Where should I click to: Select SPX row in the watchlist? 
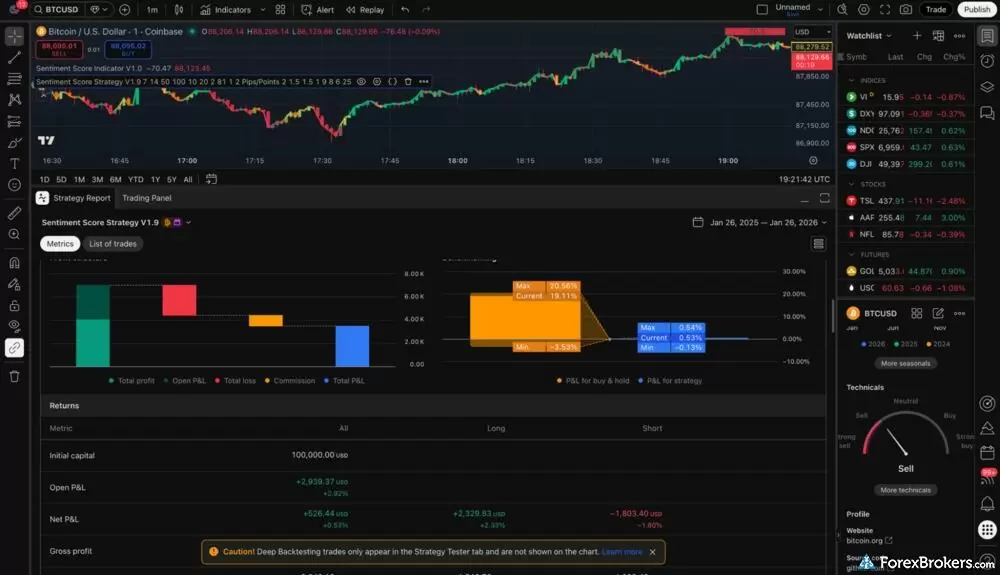(906, 147)
